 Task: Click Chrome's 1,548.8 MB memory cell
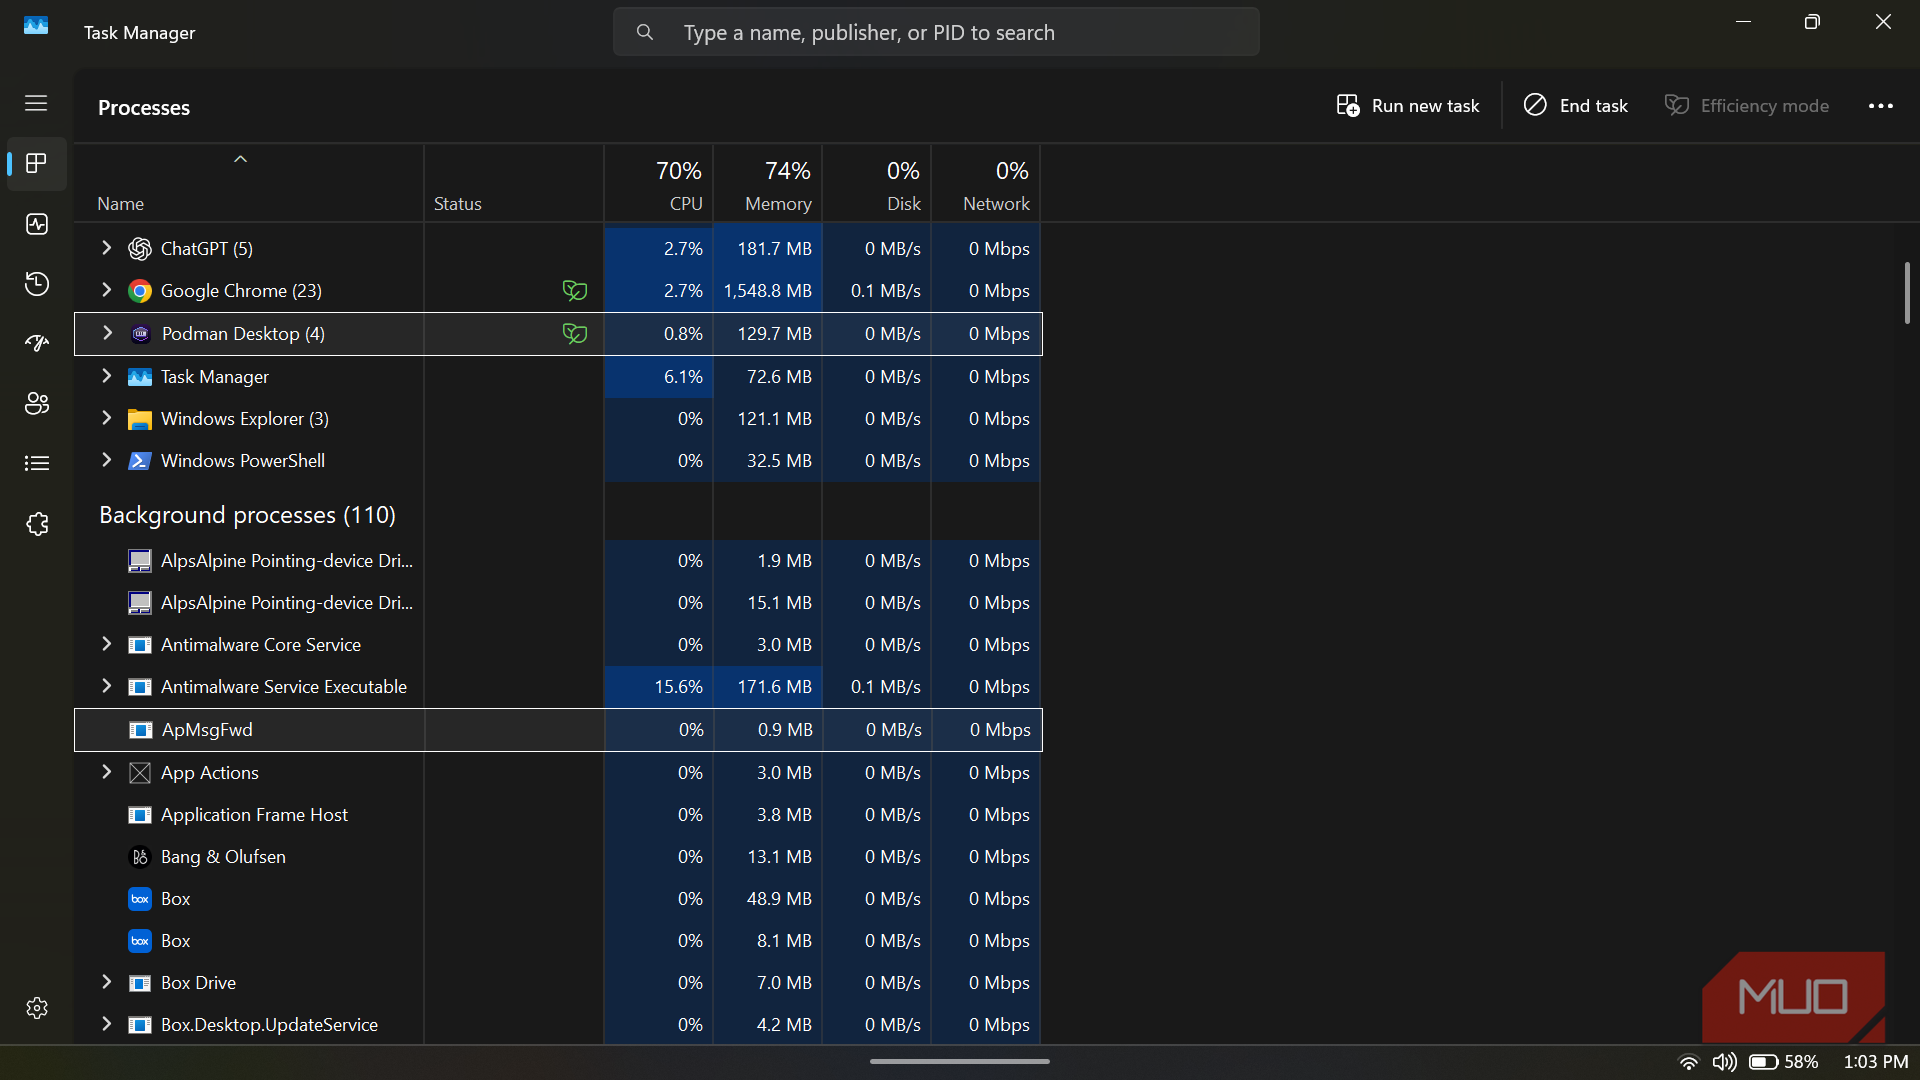point(768,291)
